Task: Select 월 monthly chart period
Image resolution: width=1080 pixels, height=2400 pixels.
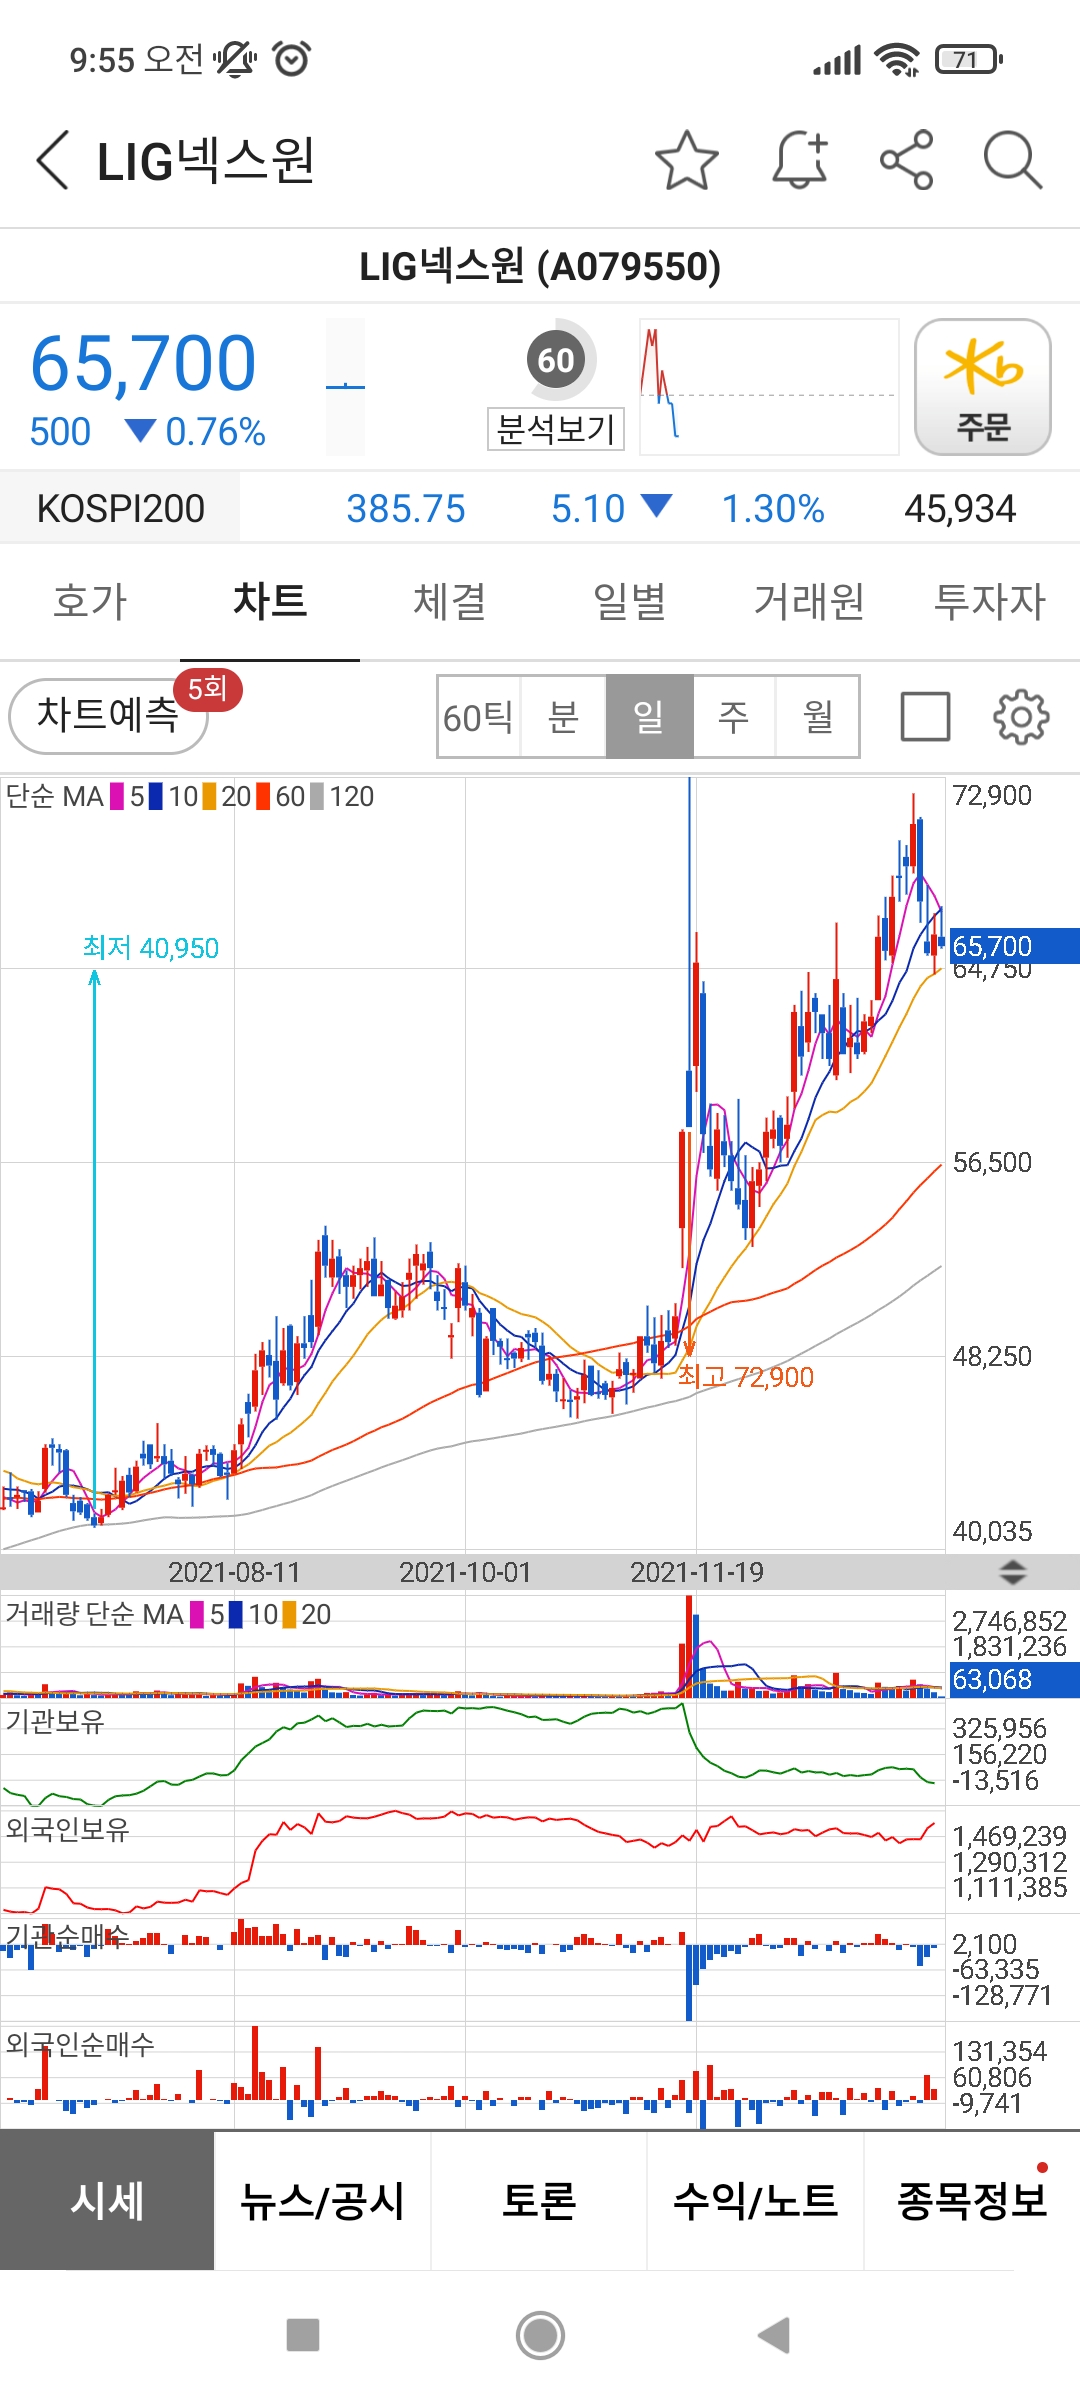Action: click(818, 717)
